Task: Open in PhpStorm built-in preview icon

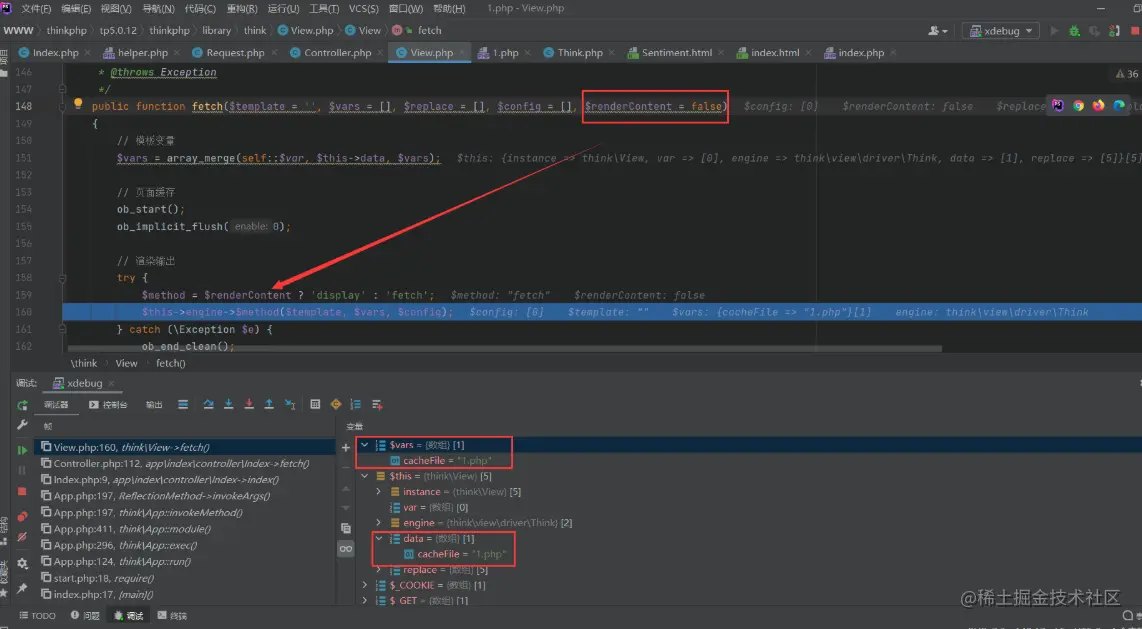Action: point(1058,106)
